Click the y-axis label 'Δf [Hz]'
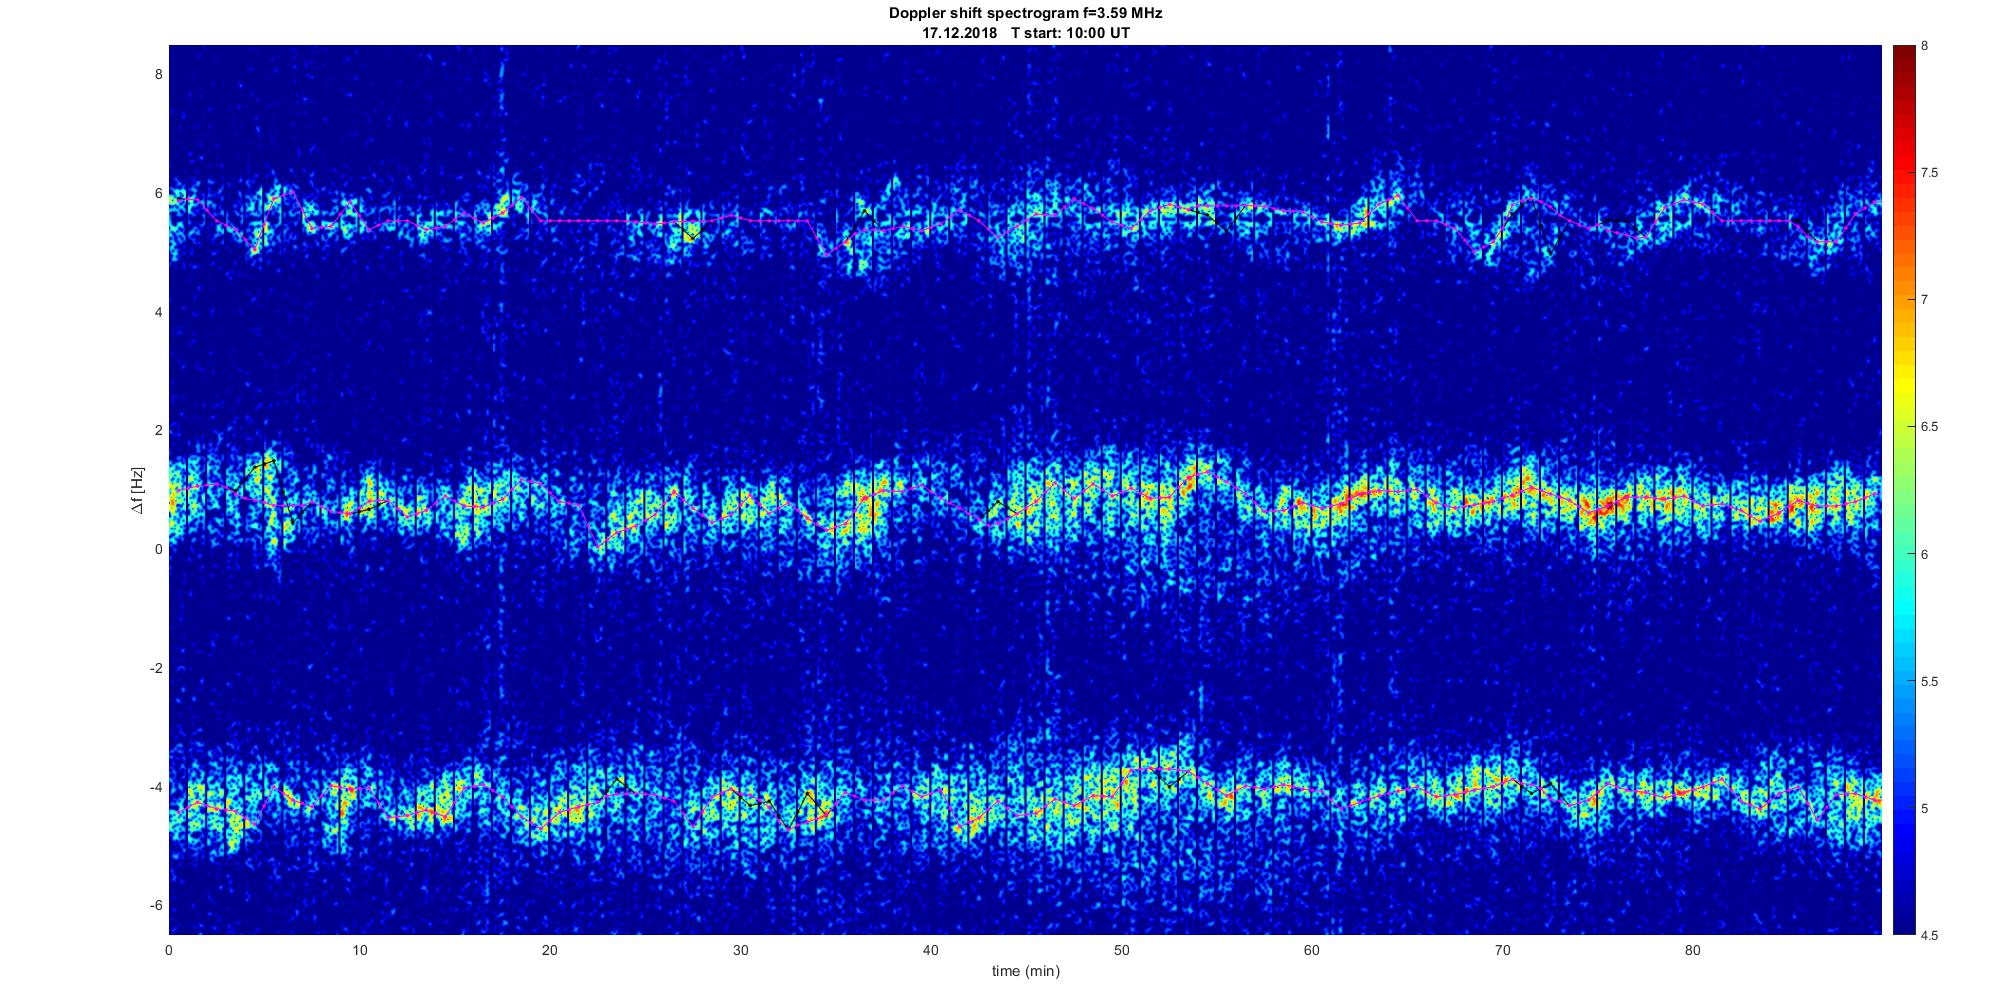The width and height of the screenshot is (2000, 1003). click(137, 490)
